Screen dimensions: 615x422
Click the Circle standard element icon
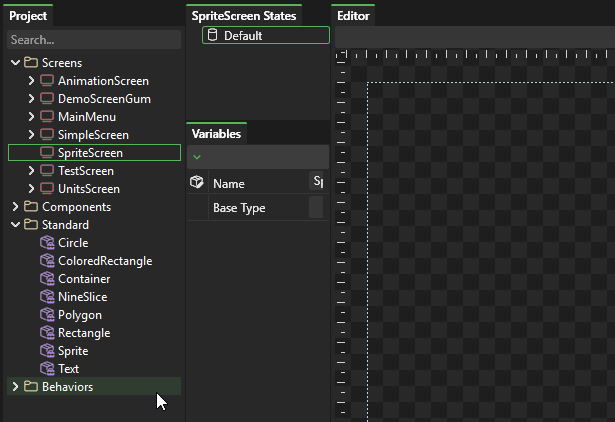47,243
